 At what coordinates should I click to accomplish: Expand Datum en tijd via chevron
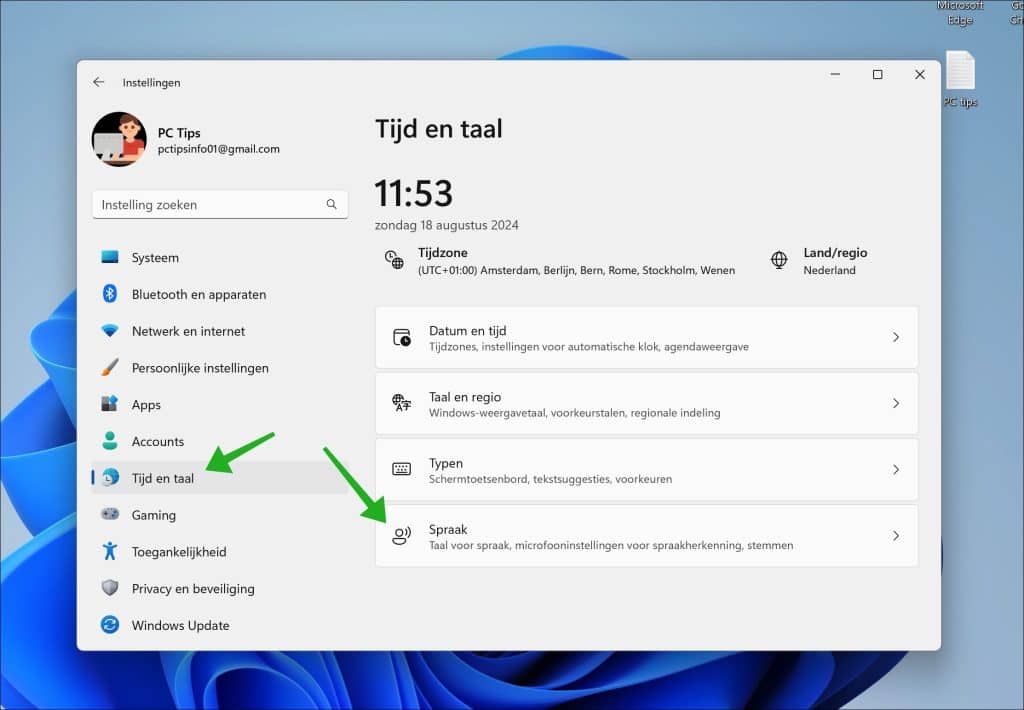coord(896,337)
